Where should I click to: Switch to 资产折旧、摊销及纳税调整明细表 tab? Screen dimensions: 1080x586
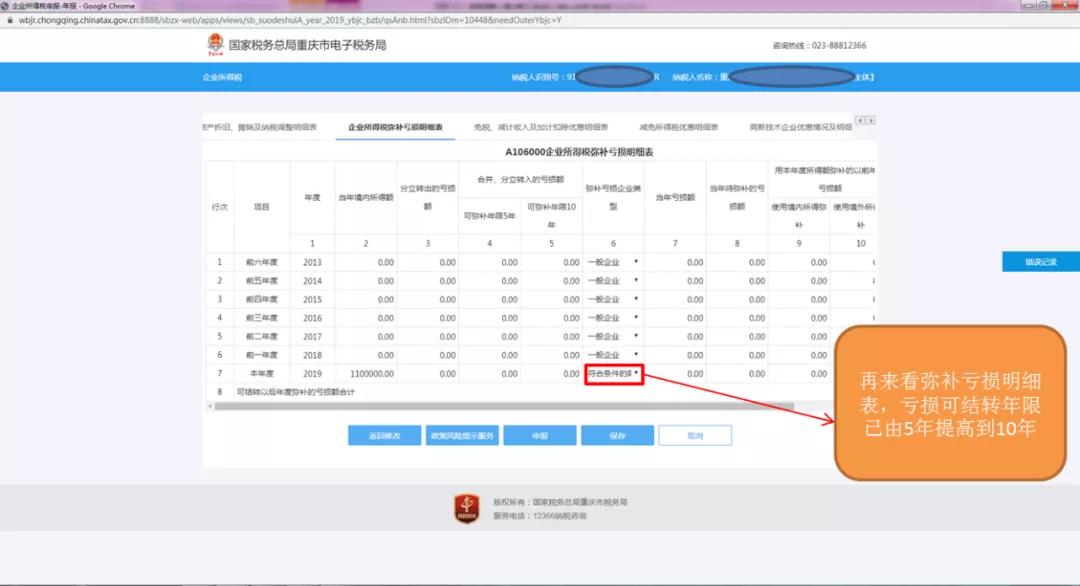click(260, 127)
